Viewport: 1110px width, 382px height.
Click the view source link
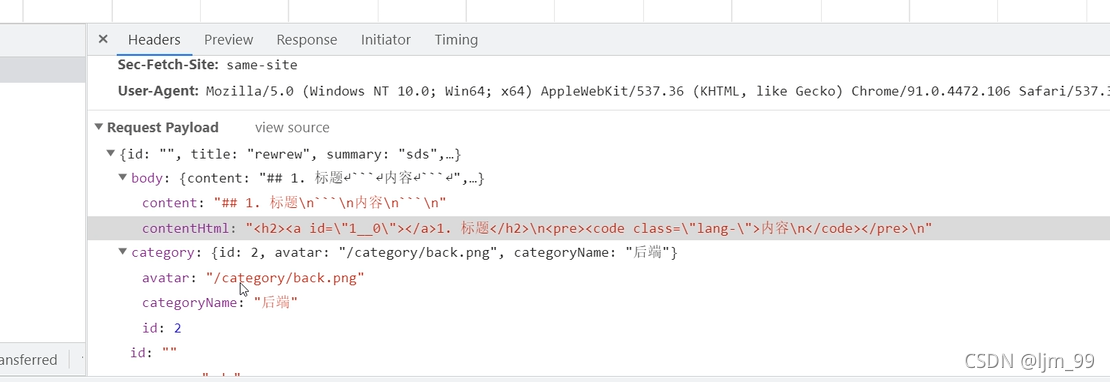(x=292, y=127)
